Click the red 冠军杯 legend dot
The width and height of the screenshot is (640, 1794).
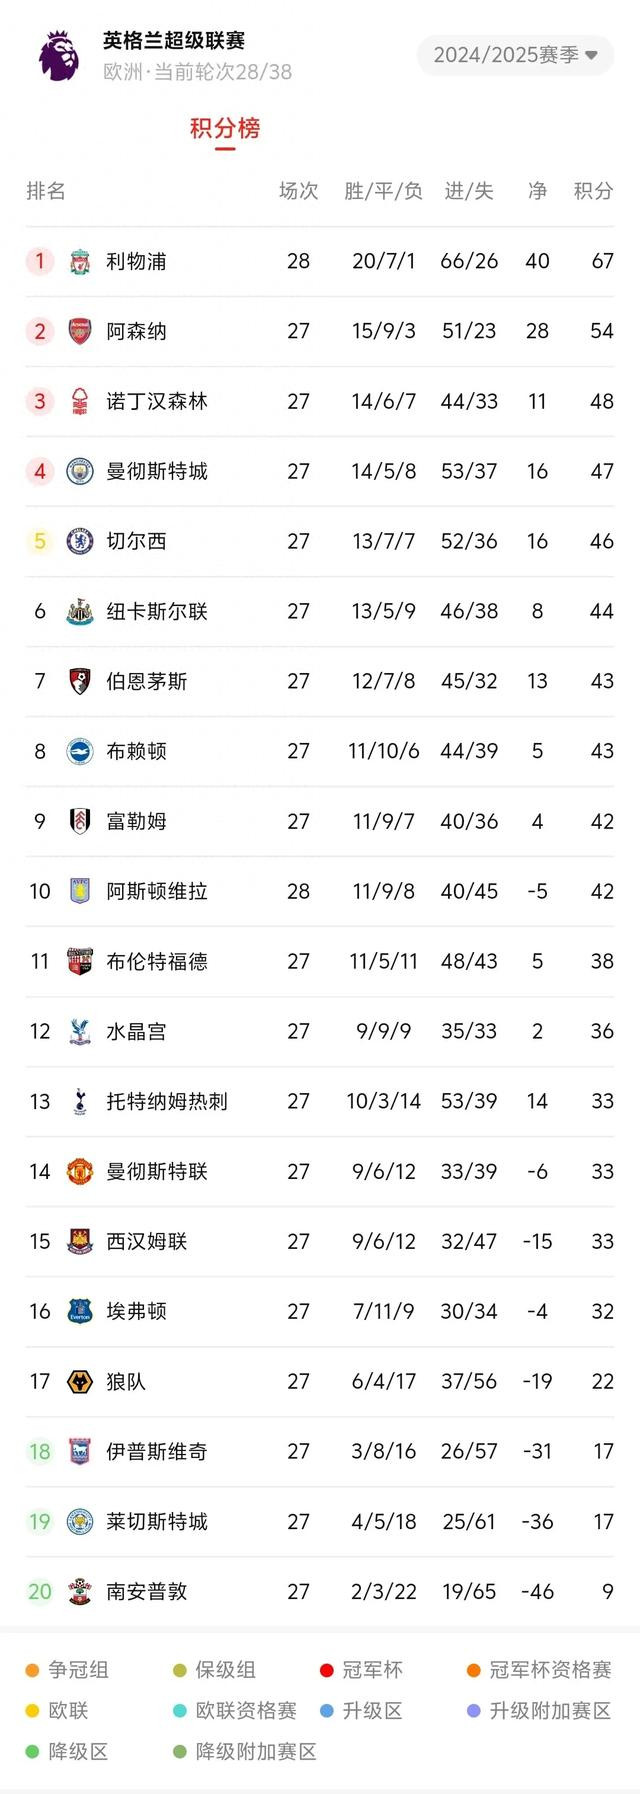tap(326, 1670)
